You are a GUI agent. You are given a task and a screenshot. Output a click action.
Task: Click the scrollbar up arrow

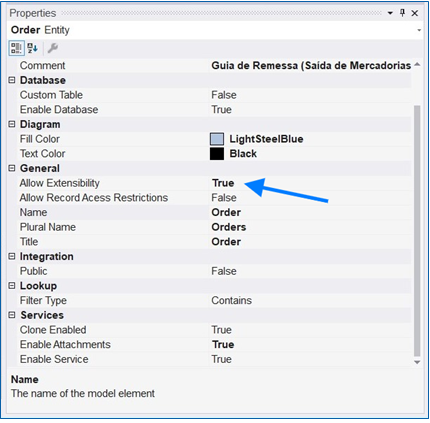tap(417, 65)
